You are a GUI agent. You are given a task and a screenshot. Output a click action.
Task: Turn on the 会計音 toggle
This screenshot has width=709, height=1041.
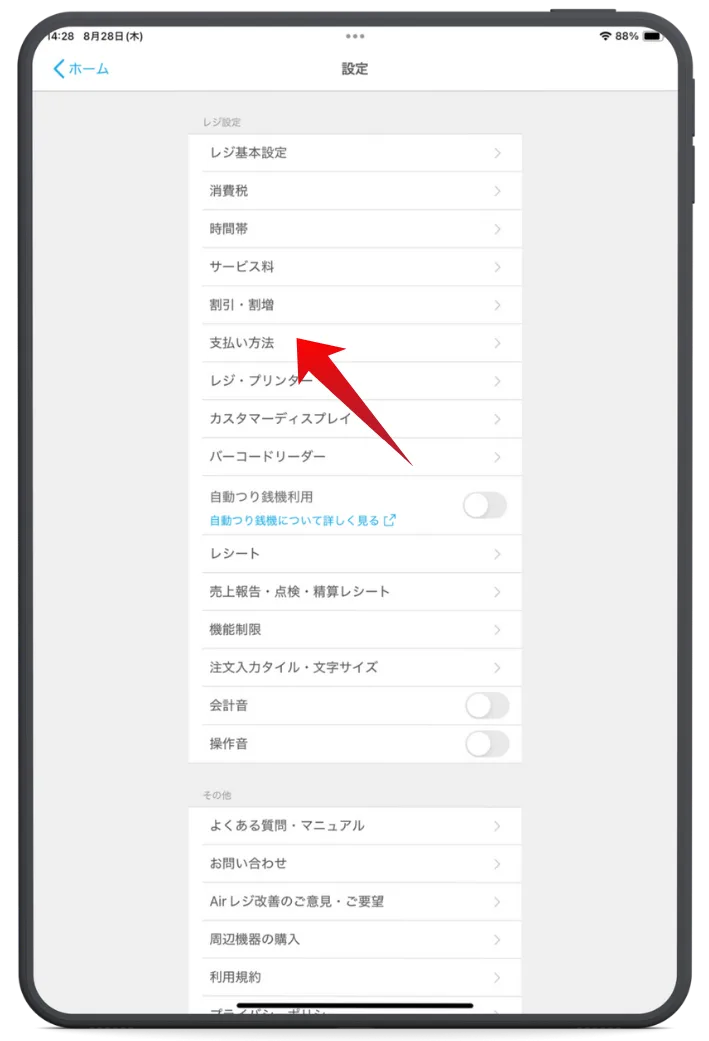(x=487, y=706)
